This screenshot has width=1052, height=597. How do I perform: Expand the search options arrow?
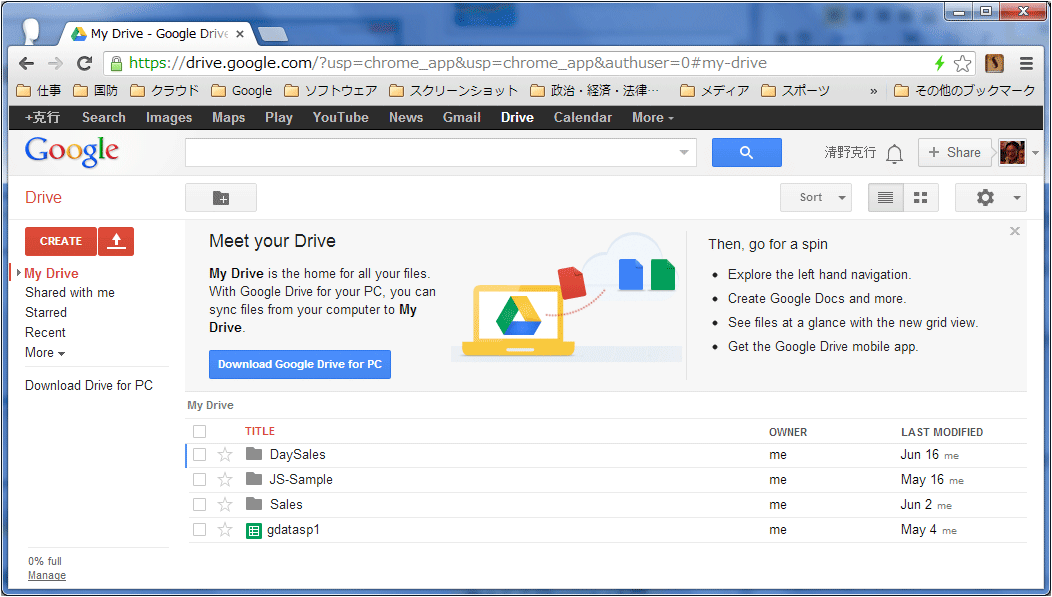tap(684, 152)
